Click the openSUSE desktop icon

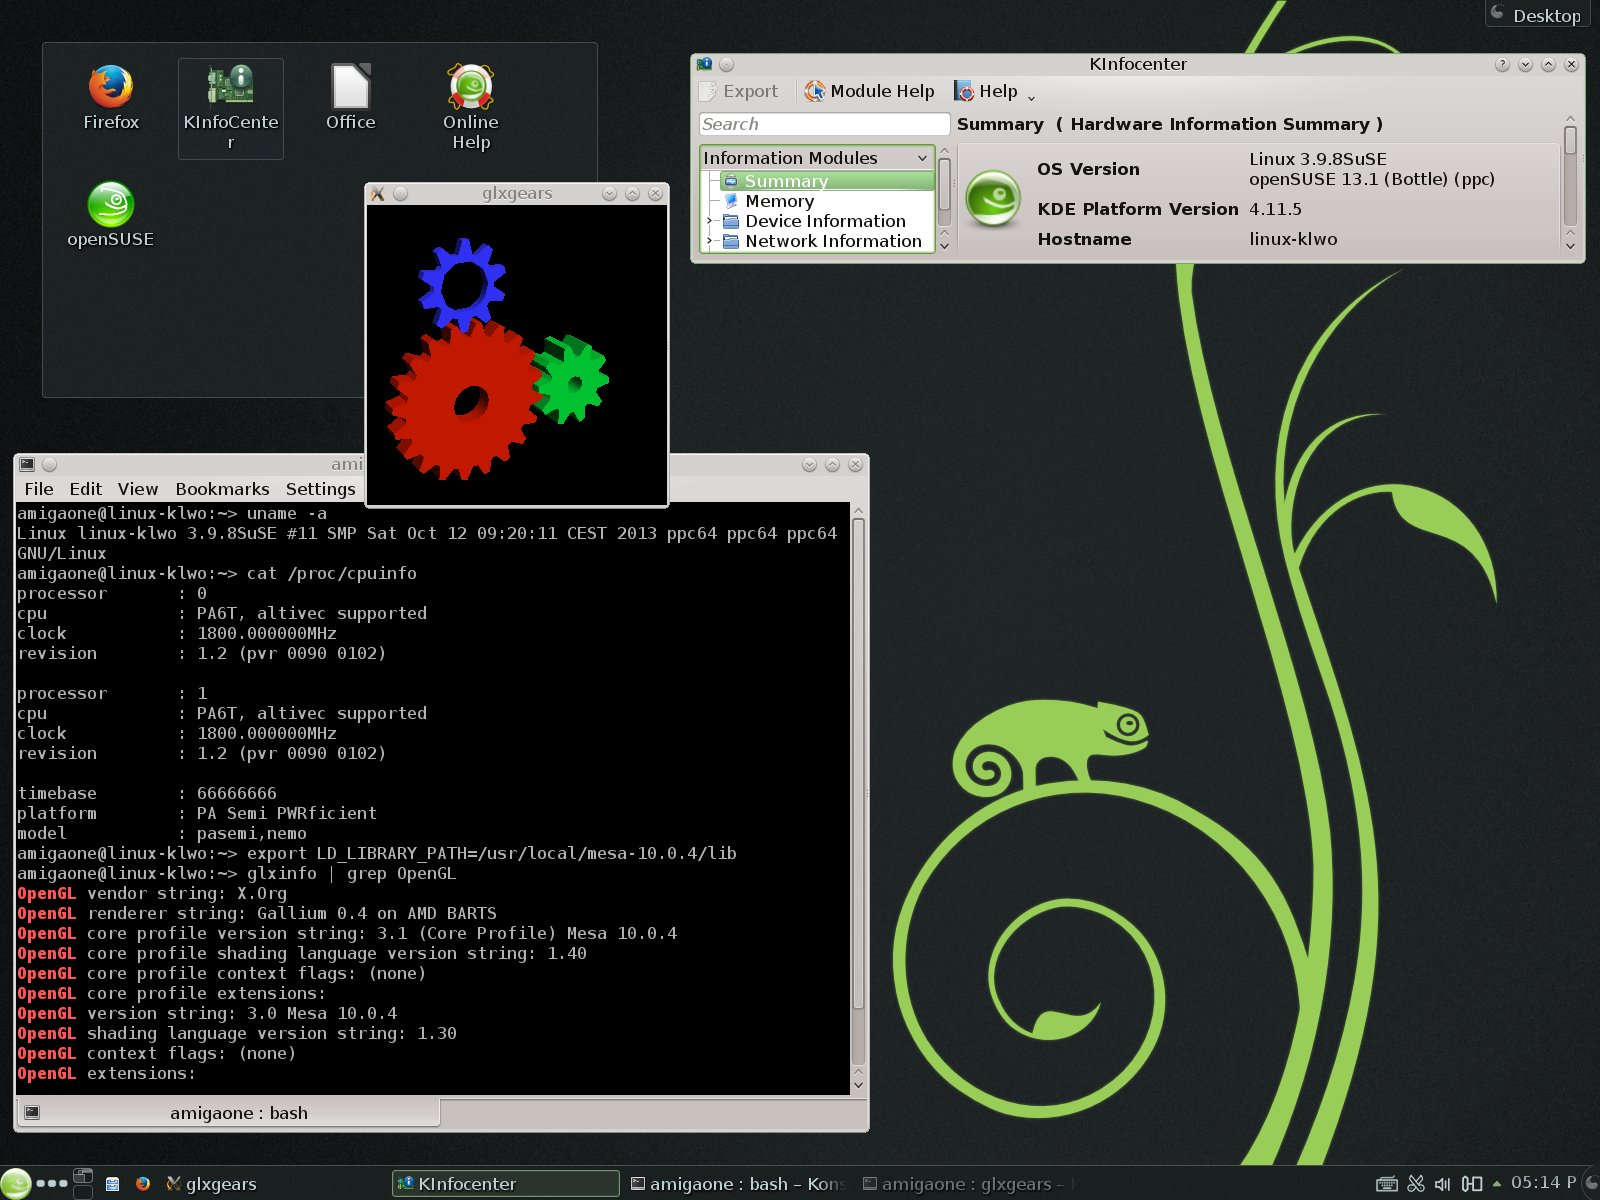pyautogui.click(x=110, y=207)
